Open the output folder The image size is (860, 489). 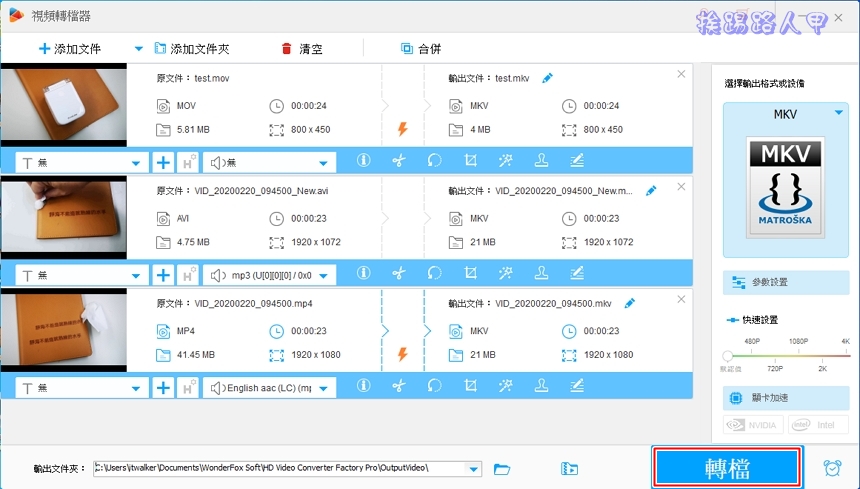point(502,469)
